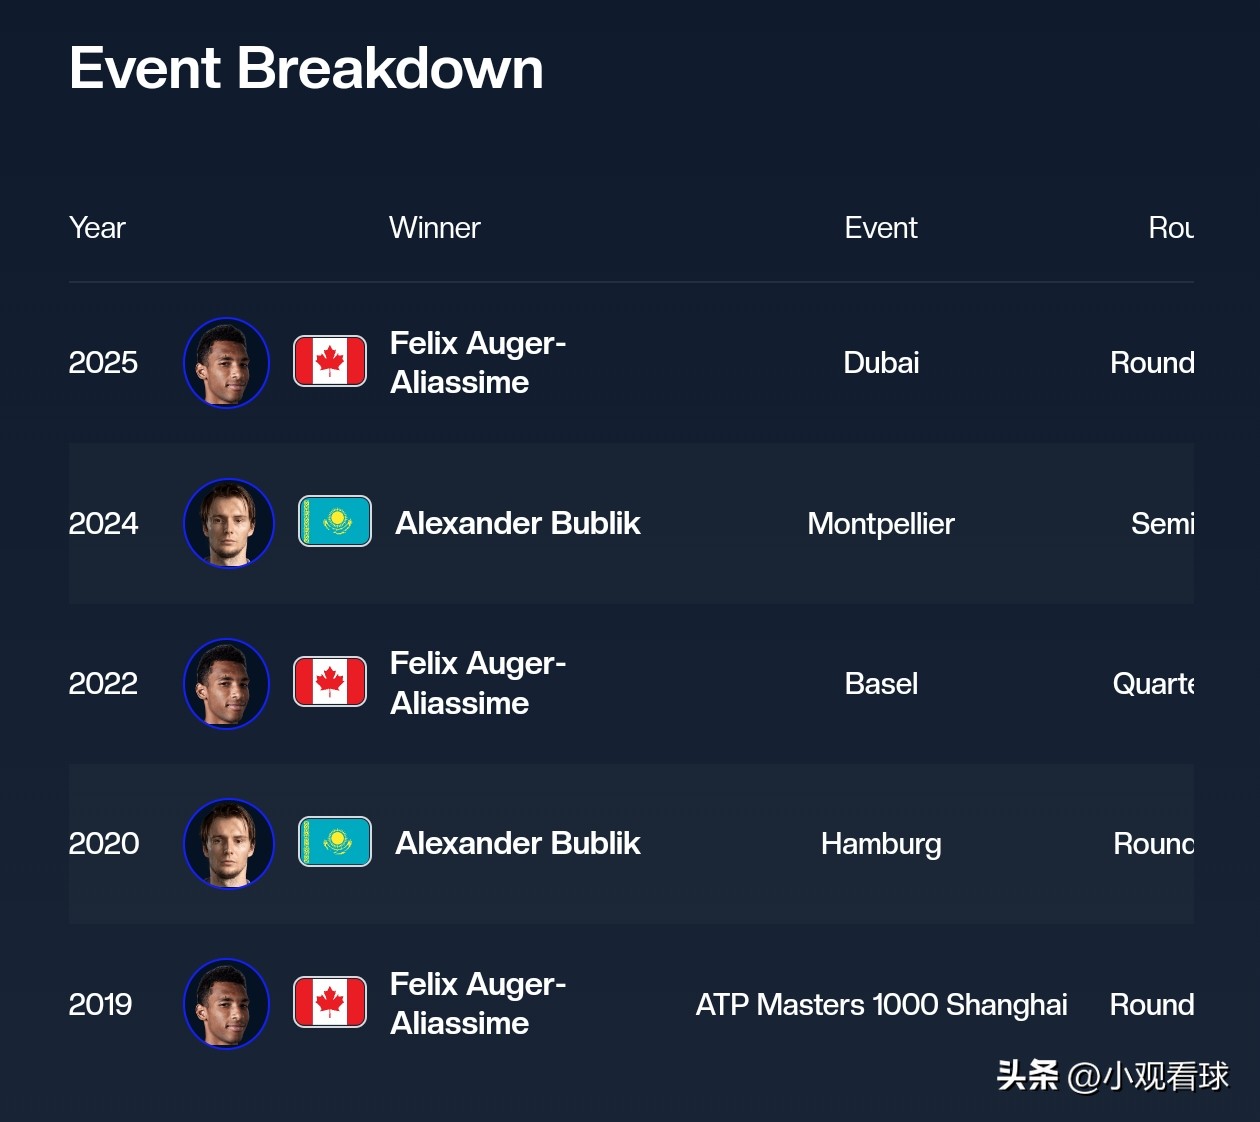Click the Winner column header

coord(435,228)
